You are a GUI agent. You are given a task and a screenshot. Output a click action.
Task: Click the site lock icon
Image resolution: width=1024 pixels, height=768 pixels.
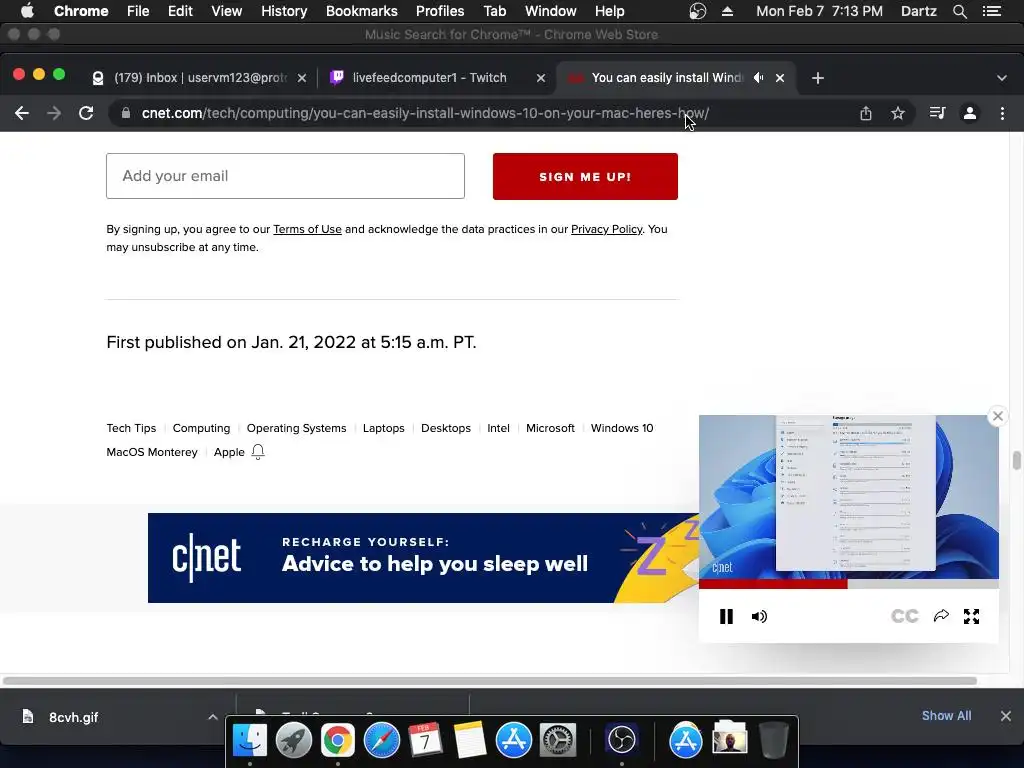125,113
